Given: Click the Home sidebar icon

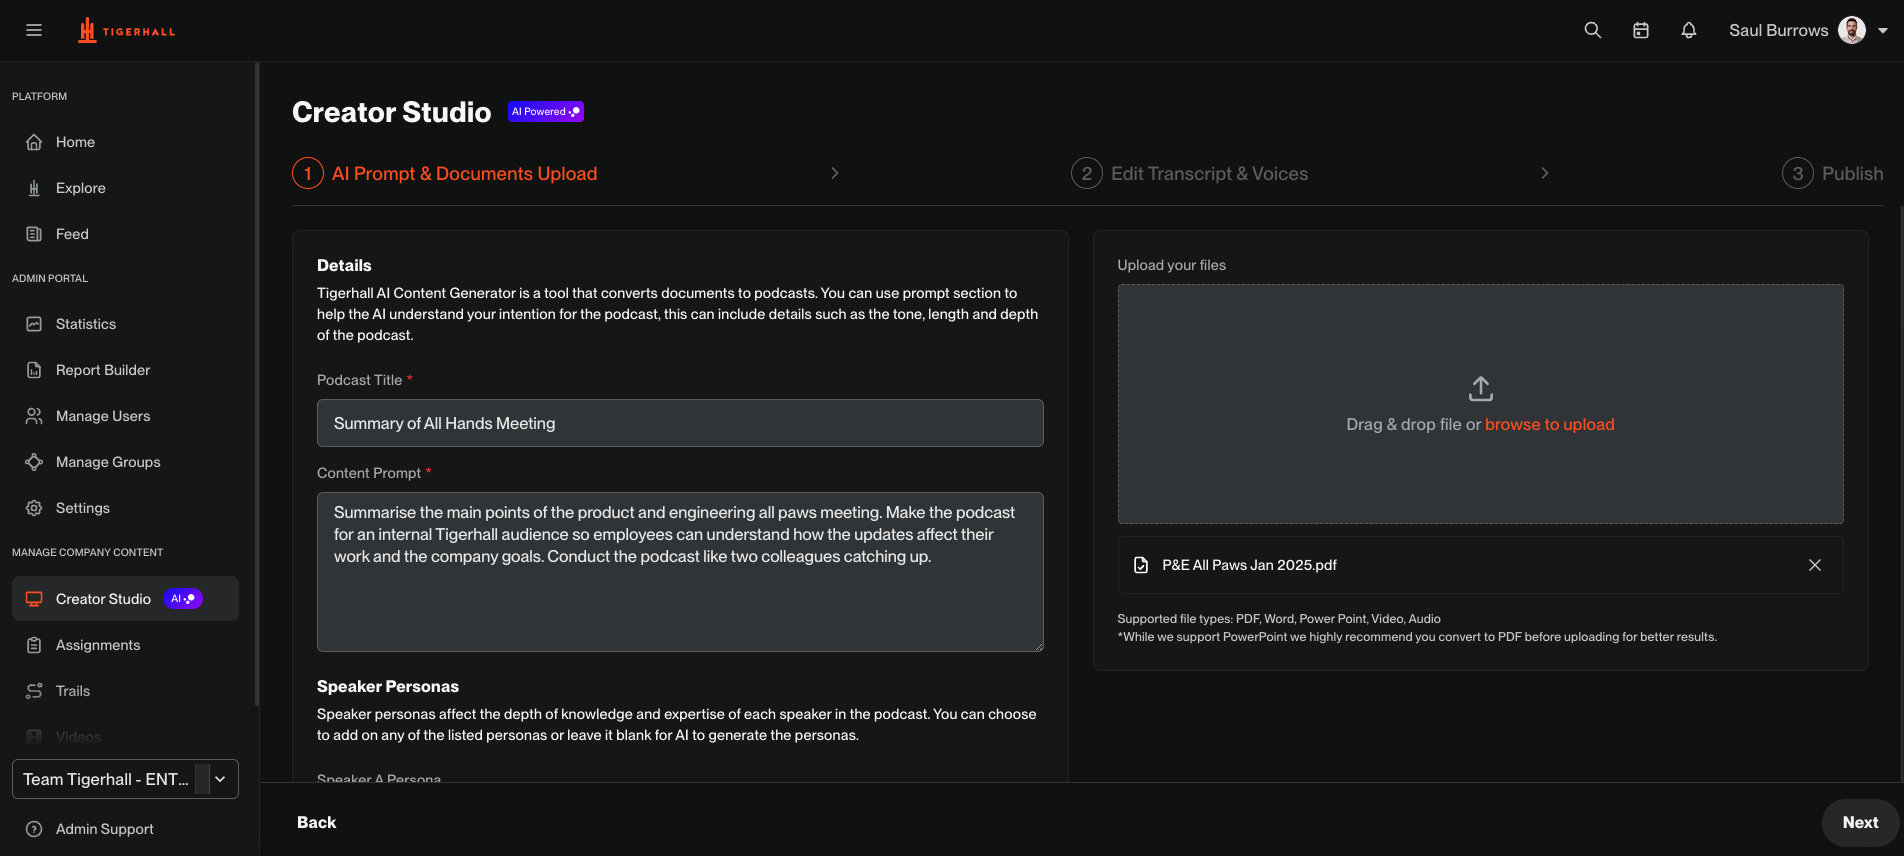Looking at the screenshot, I should (x=34, y=142).
